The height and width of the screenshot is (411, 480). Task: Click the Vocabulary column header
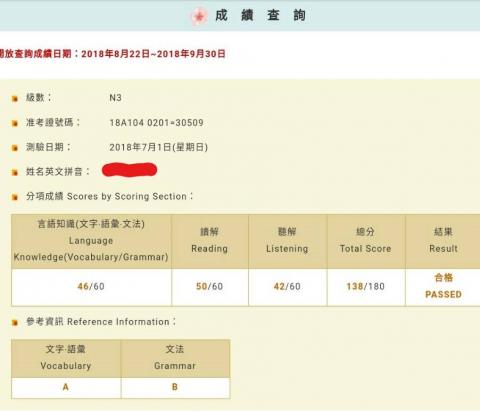coord(66,359)
